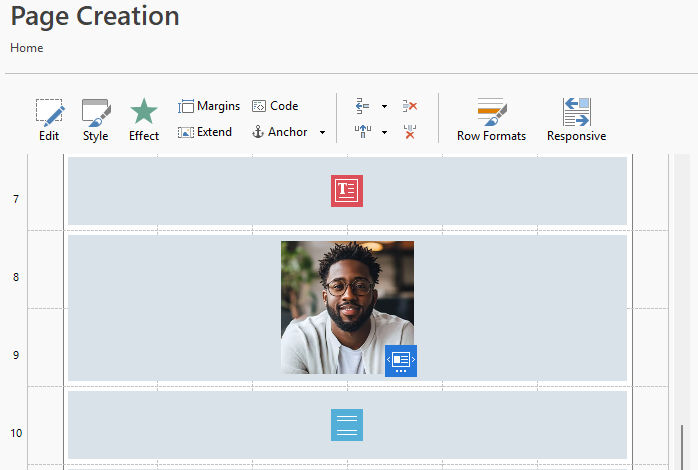698x470 pixels.
Task: Select the red text object in row 7
Action: pyautogui.click(x=347, y=191)
